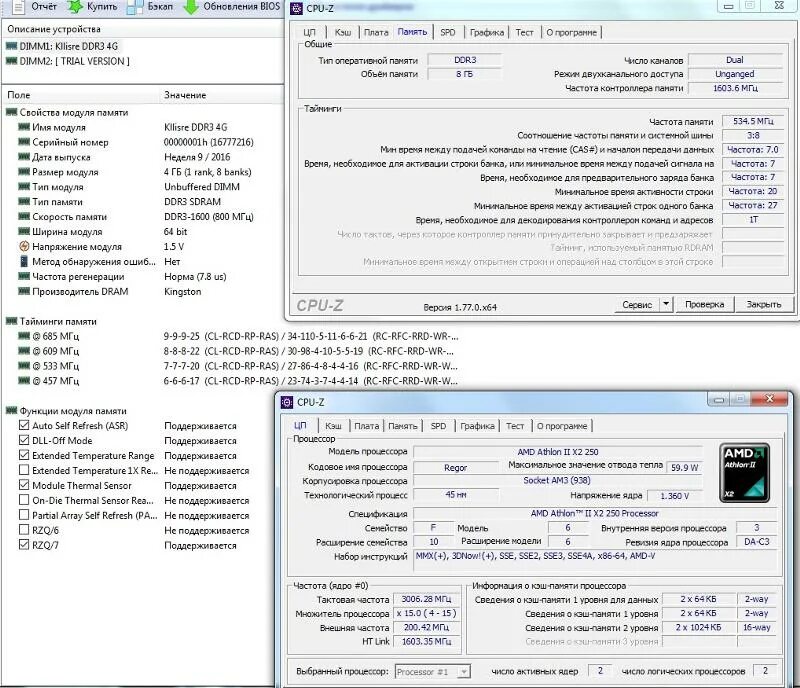Click the AMD Athlon II X2 logo
The height and width of the screenshot is (688, 800).
tap(744, 473)
